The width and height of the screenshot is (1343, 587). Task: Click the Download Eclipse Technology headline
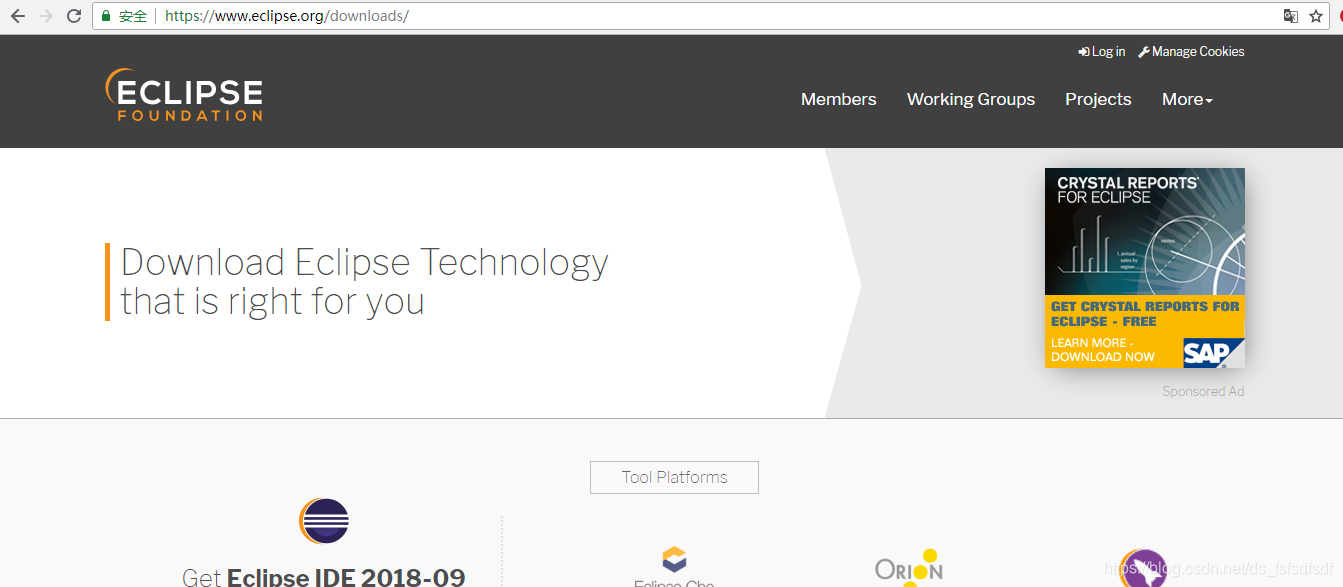[x=364, y=281]
